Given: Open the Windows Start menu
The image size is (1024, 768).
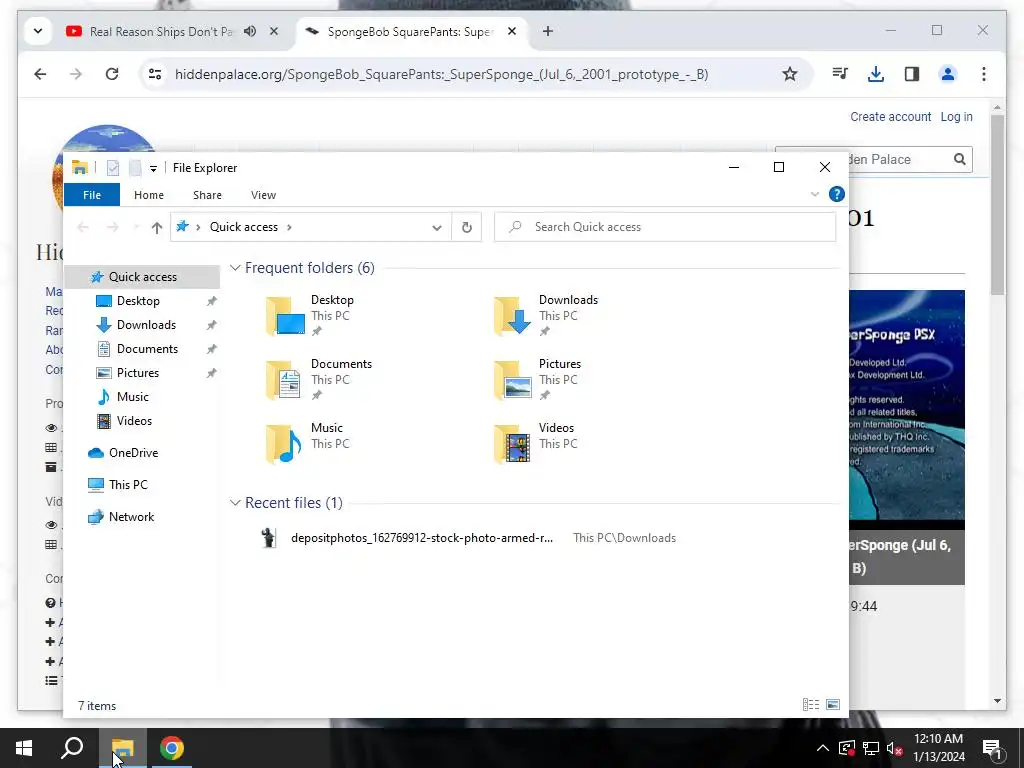Looking at the screenshot, I should click(x=24, y=748).
